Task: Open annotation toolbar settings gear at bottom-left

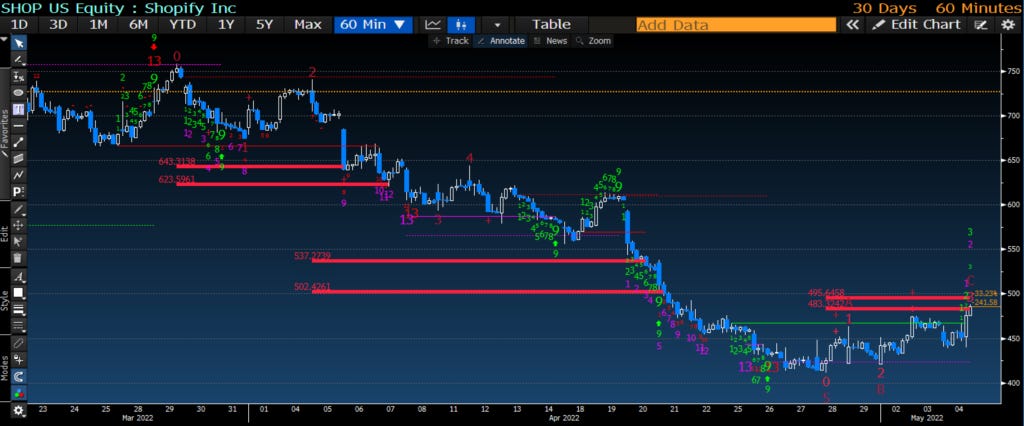Action: tap(19, 411)
